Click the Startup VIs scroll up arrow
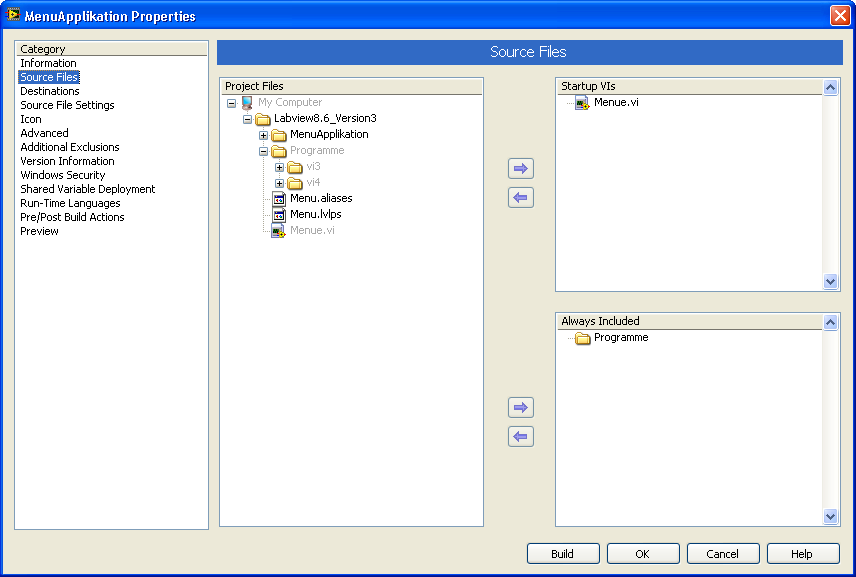The image size is (856, 577). (830, 87)
